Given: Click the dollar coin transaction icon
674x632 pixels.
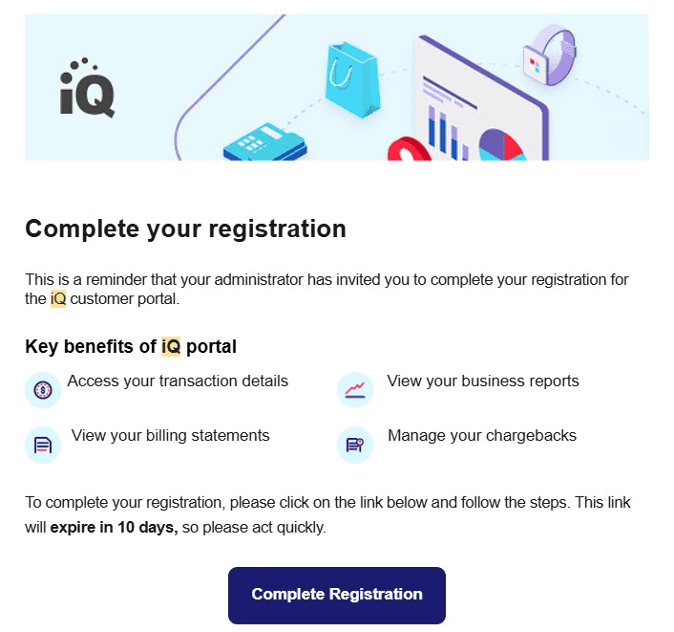Looking at the screenshot, I should [43, 390].
